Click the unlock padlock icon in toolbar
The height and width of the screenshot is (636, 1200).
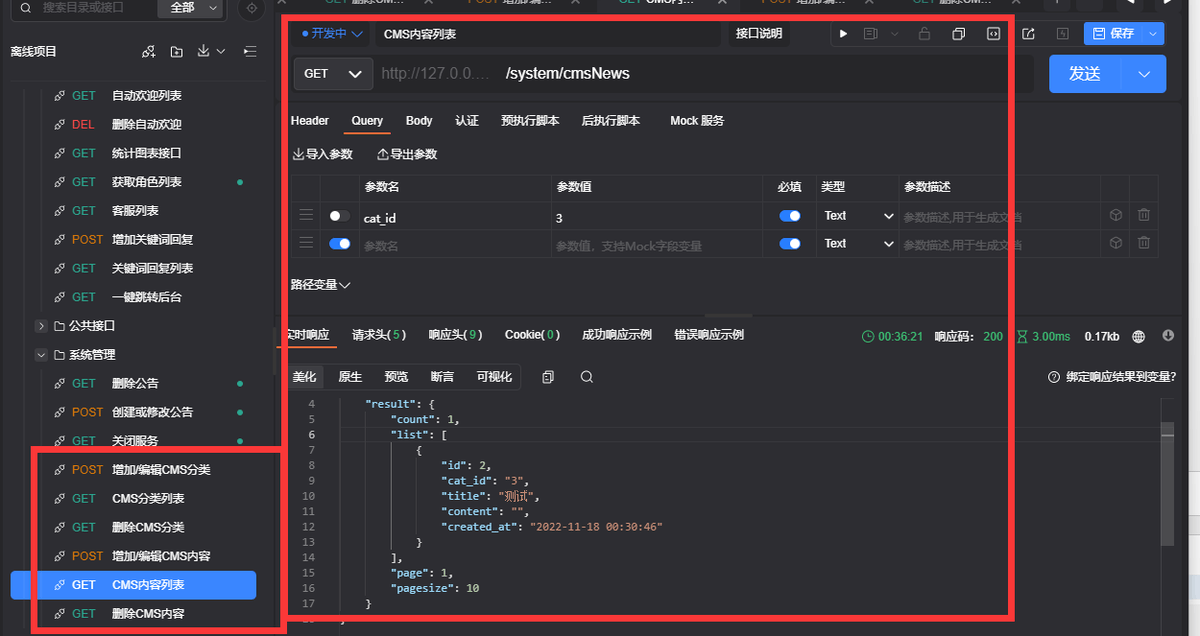click(x=925, y=34)
